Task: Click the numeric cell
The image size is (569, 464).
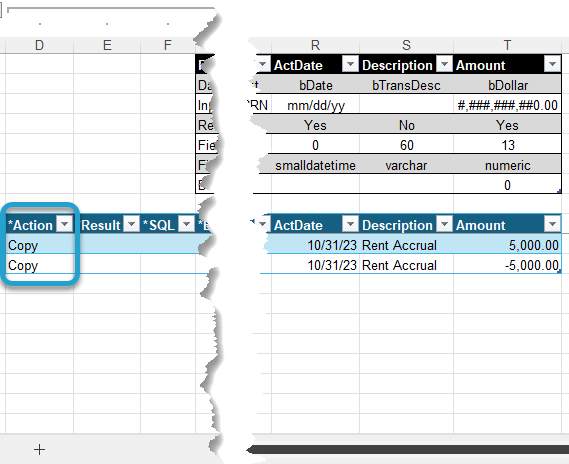Action: click(x=507, y=165)
